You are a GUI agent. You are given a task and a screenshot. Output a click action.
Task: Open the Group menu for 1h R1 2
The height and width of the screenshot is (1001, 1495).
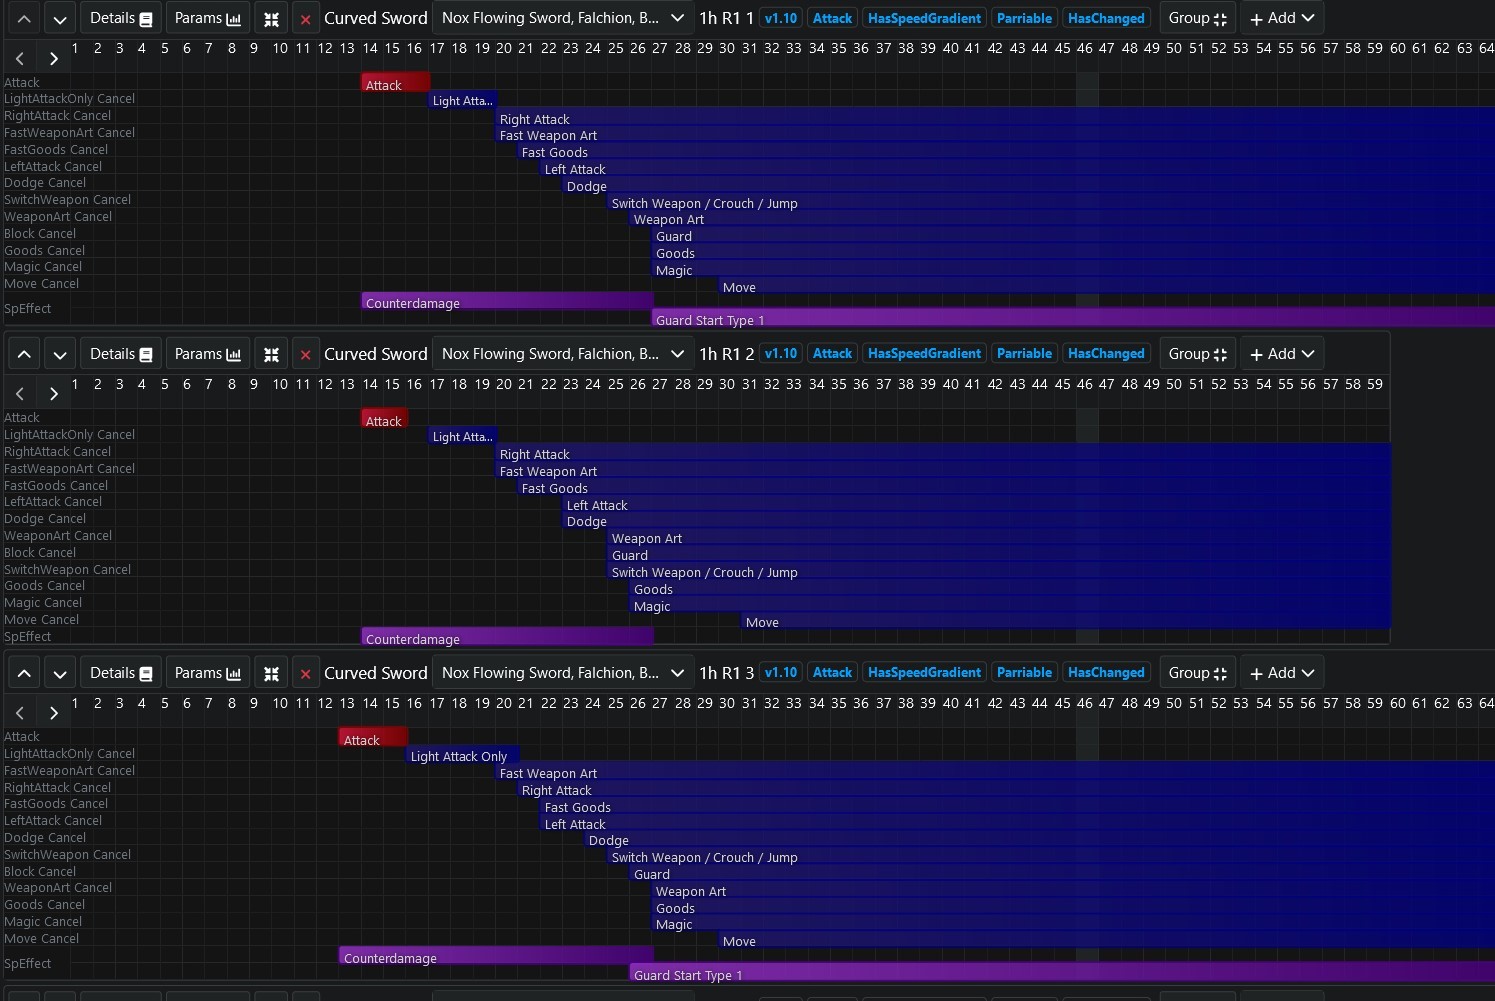1197,354
